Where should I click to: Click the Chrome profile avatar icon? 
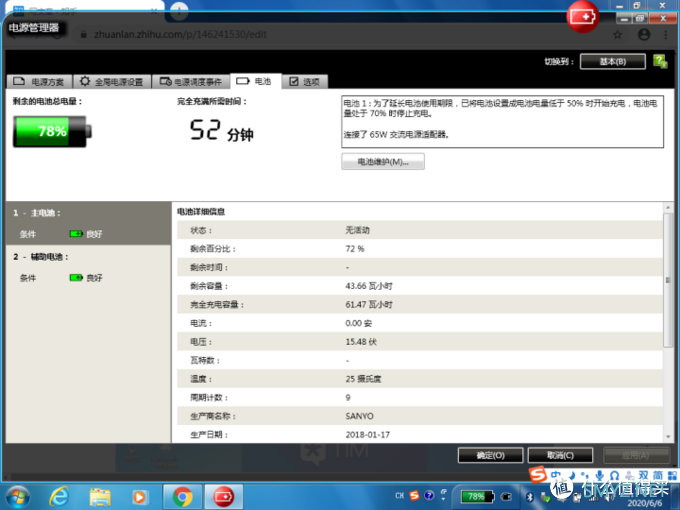point(644,35)
